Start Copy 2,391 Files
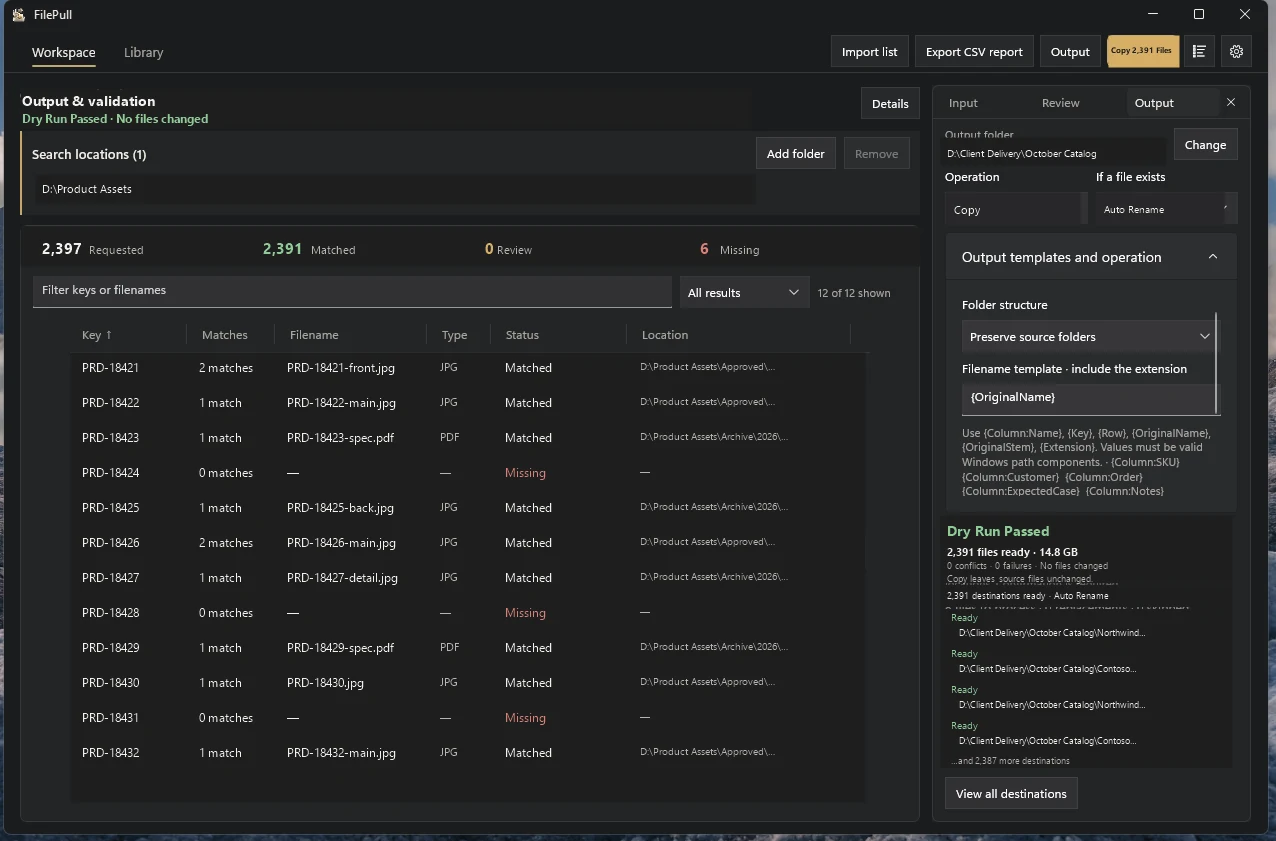The image size is (1276, 841). click(x=1142, y=51)
